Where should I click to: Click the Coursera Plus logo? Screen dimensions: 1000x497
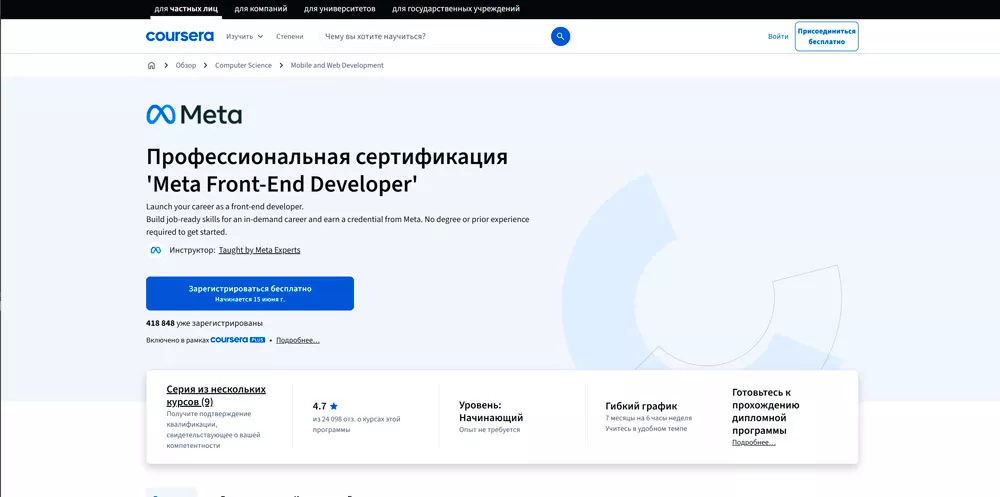coord(238,340)
